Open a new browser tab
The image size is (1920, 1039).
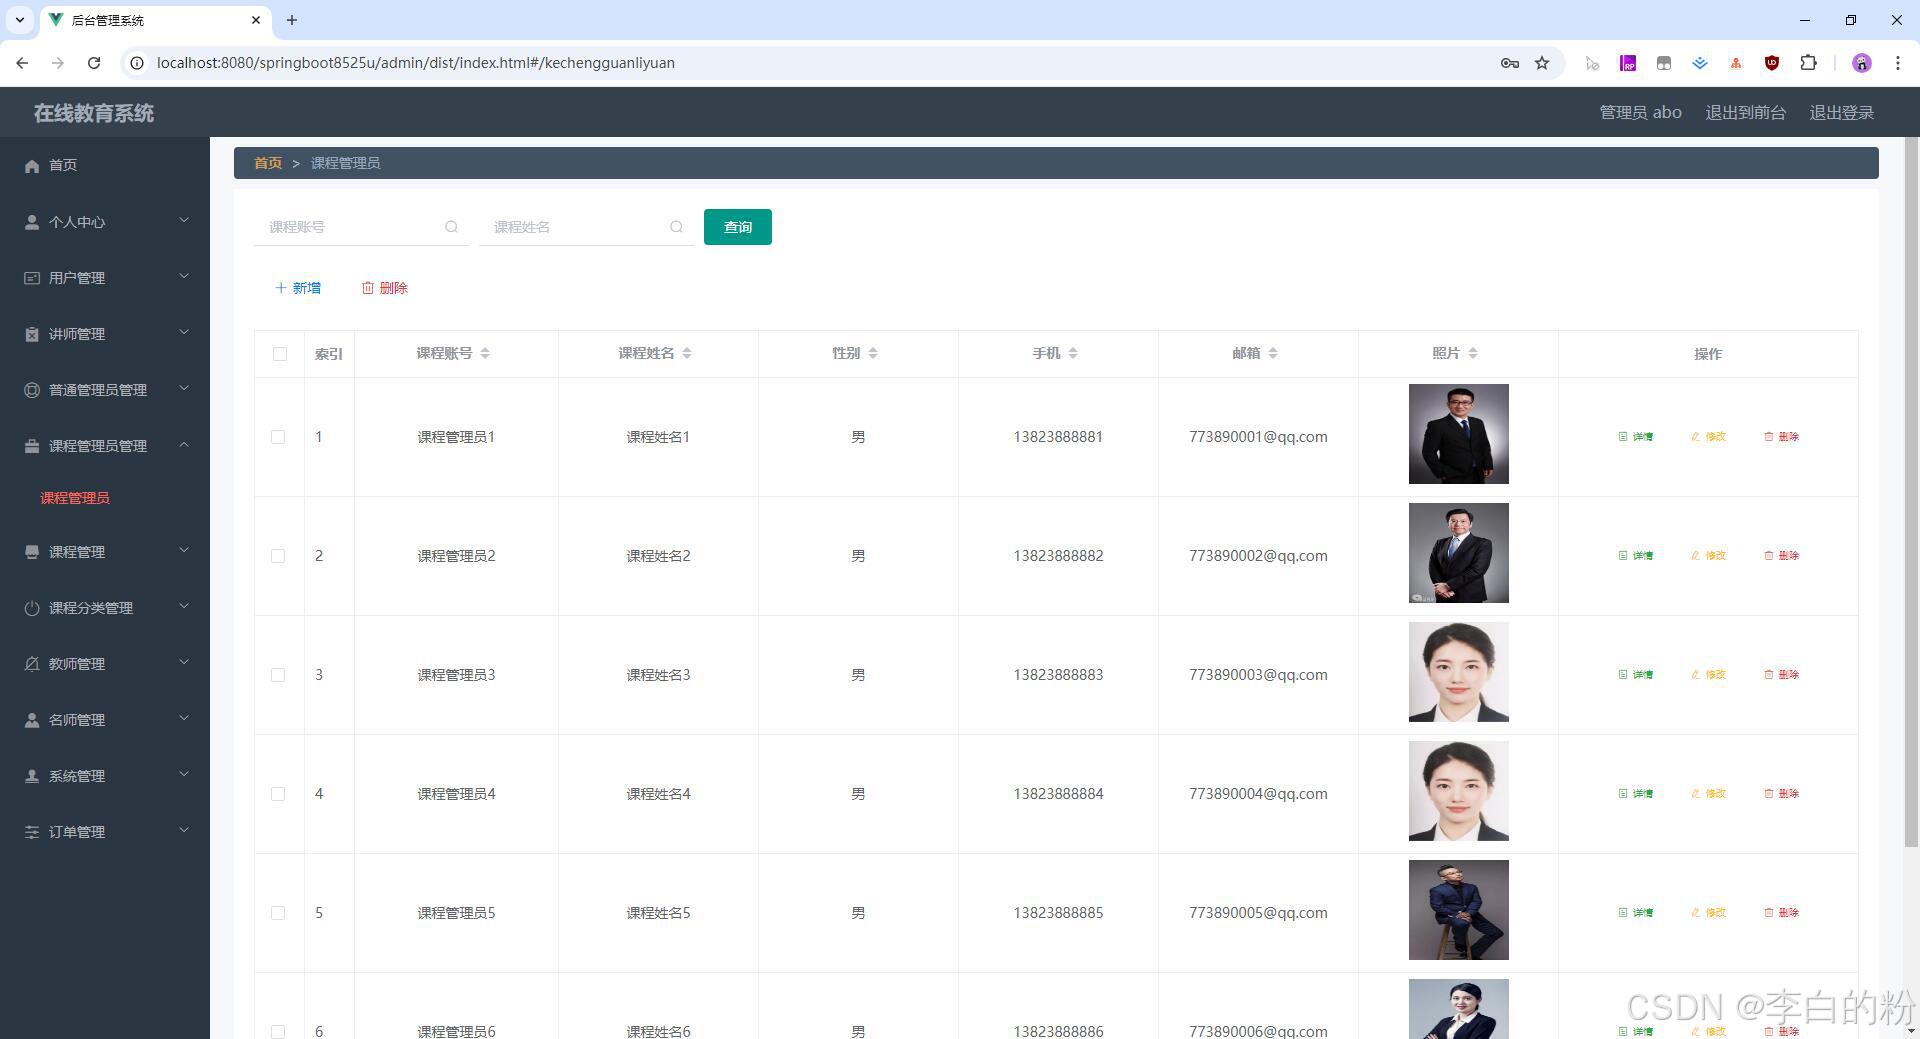click(292, 20)
